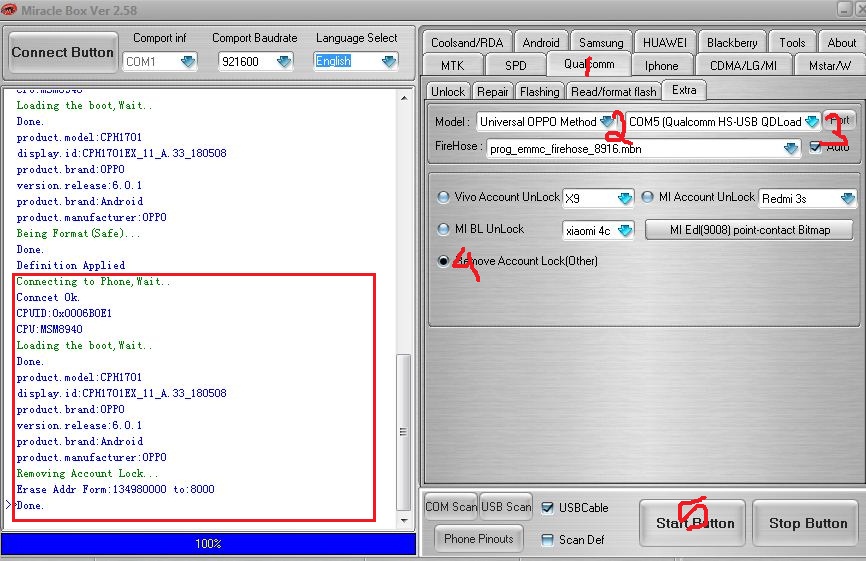Click the Stop Button
Screen dimensions: 866x561
(807, 523)
